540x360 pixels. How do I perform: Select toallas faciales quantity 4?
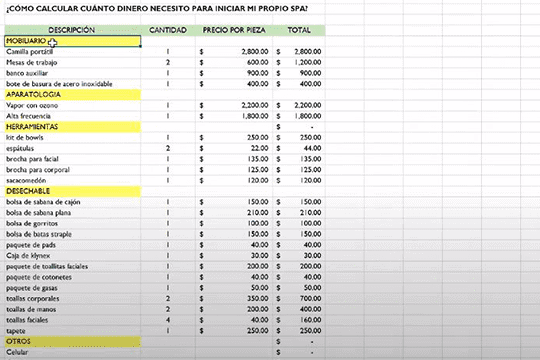coord(168,320)
